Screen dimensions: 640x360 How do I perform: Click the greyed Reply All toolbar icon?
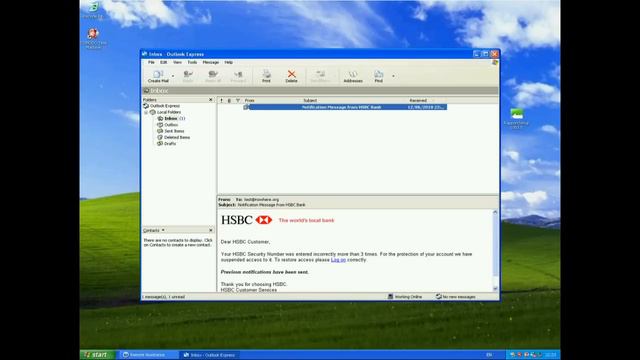[x=213, y=76]
